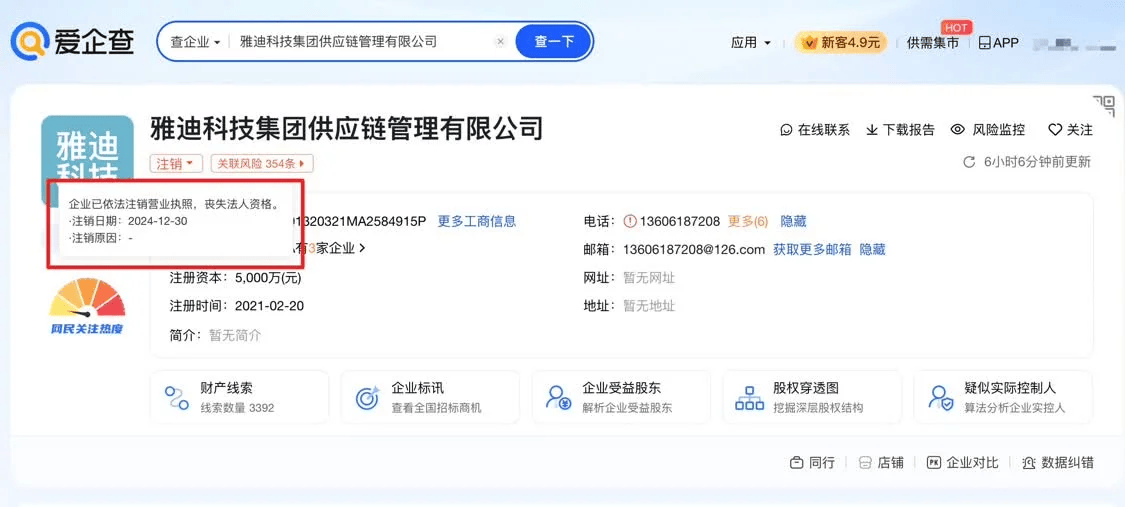Click the 风险监控 eye icon

[957, 130]
